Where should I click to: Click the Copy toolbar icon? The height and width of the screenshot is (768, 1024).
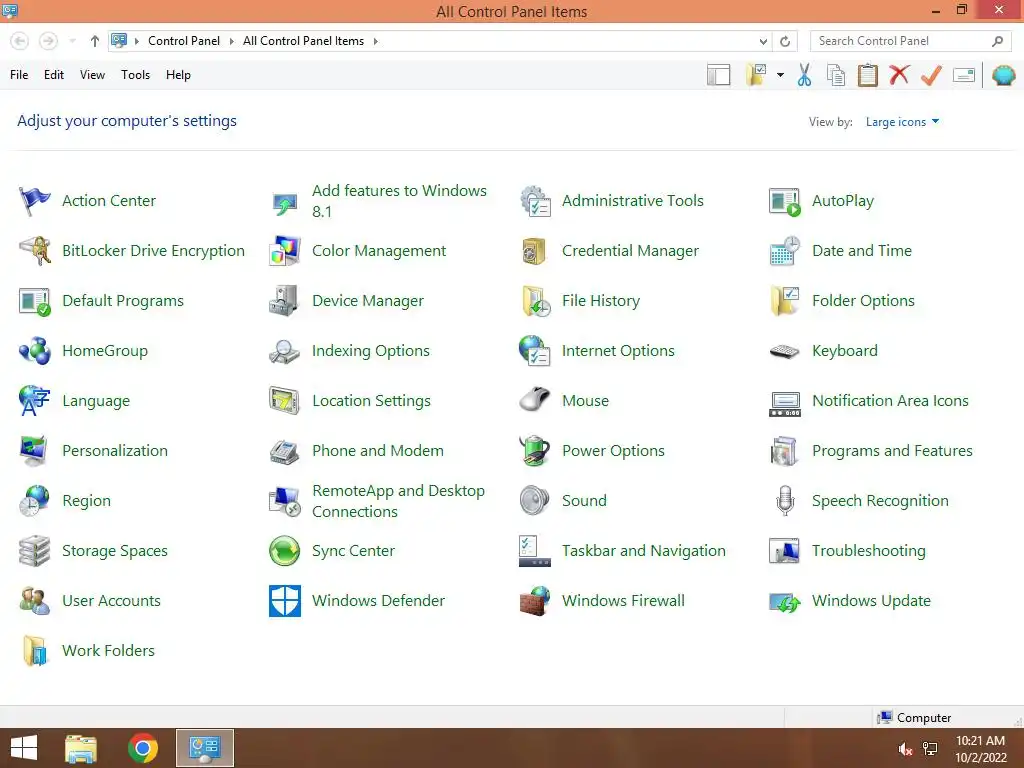[x=836, y=75]
